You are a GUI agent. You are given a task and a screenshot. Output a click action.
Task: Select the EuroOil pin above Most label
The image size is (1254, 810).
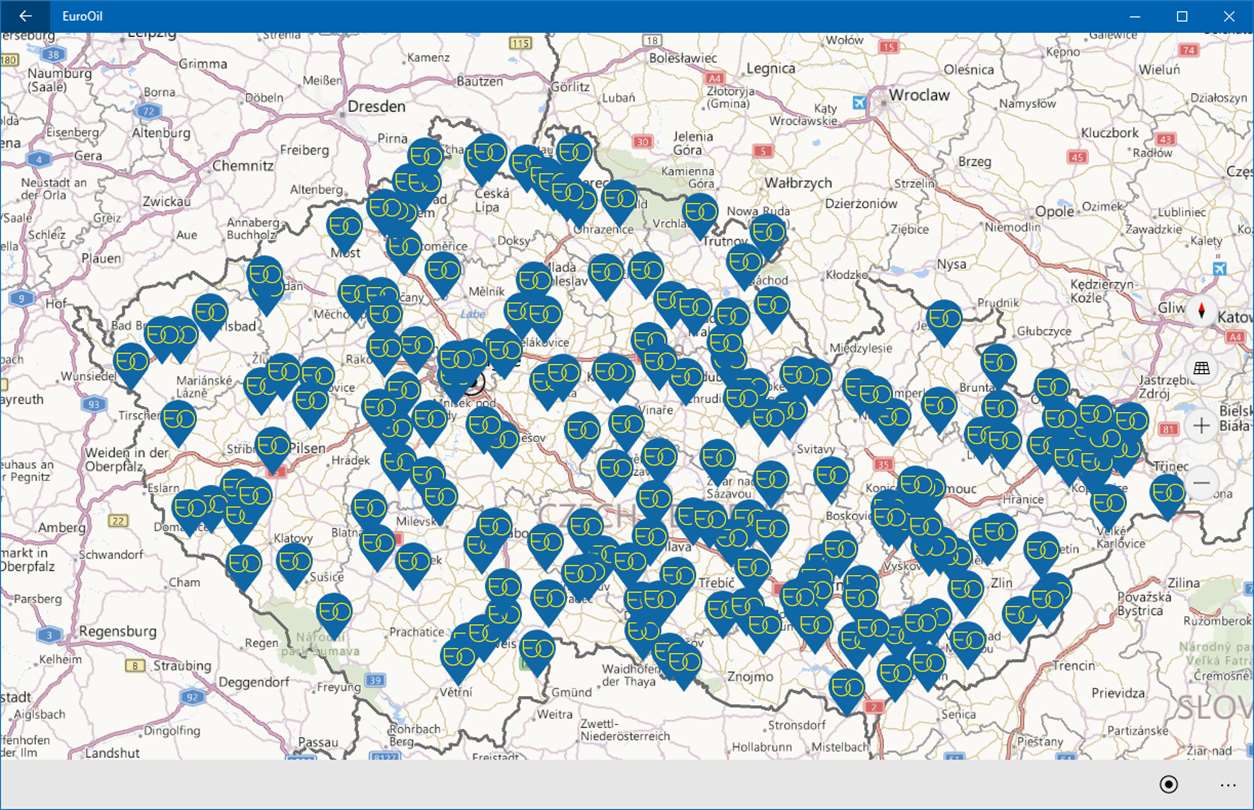click(344, 229)
